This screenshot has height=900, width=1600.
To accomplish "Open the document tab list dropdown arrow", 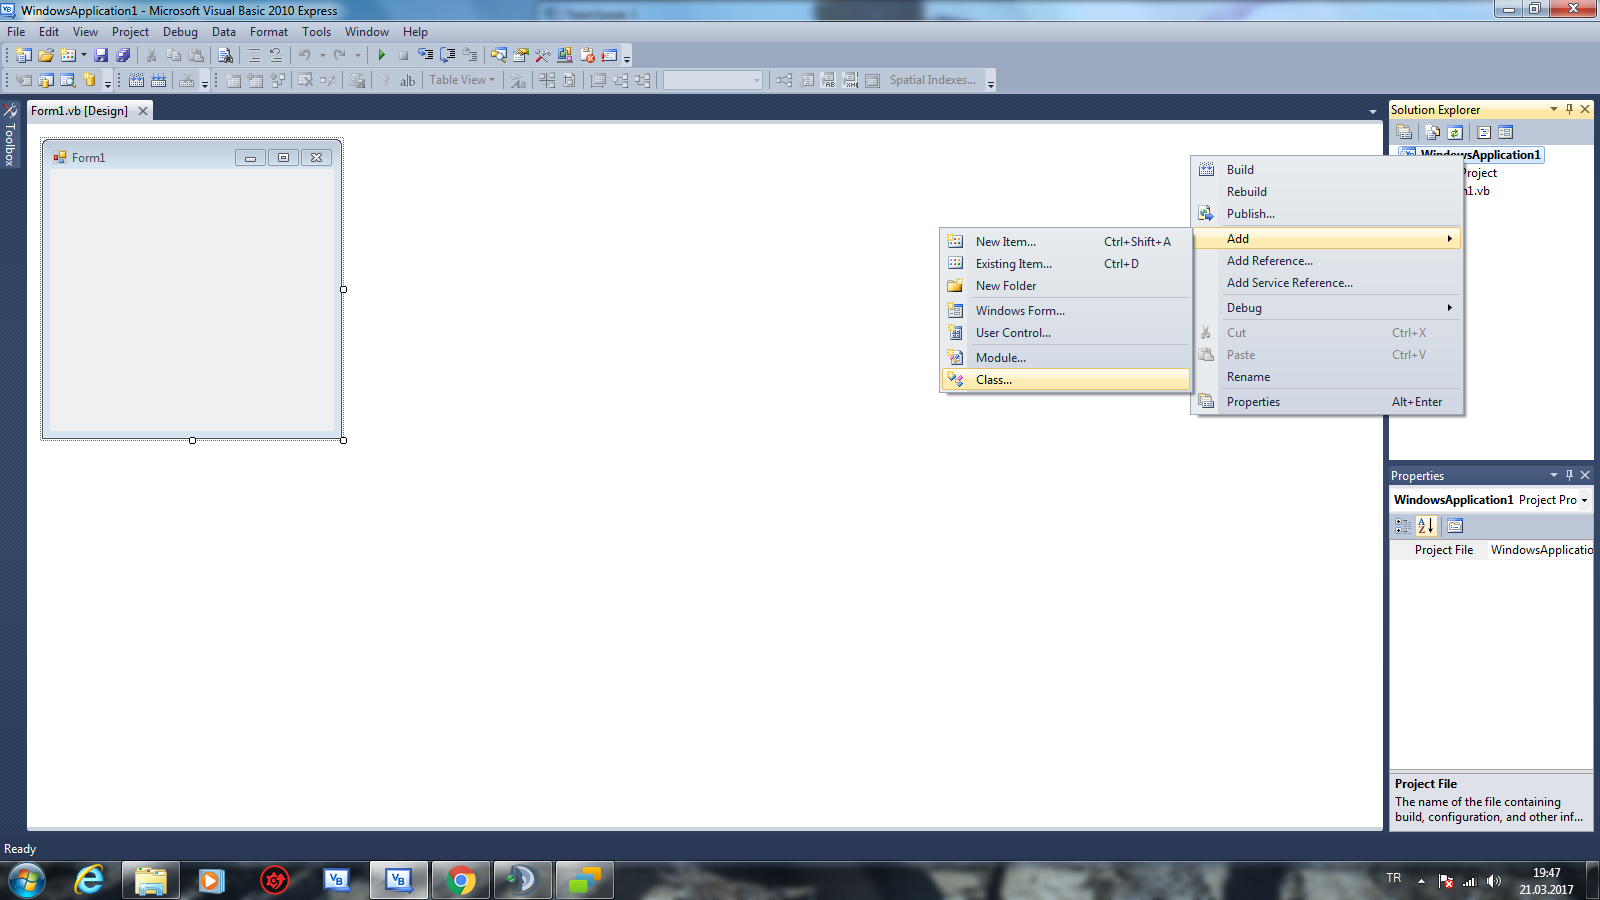I will click(1373, 111).
